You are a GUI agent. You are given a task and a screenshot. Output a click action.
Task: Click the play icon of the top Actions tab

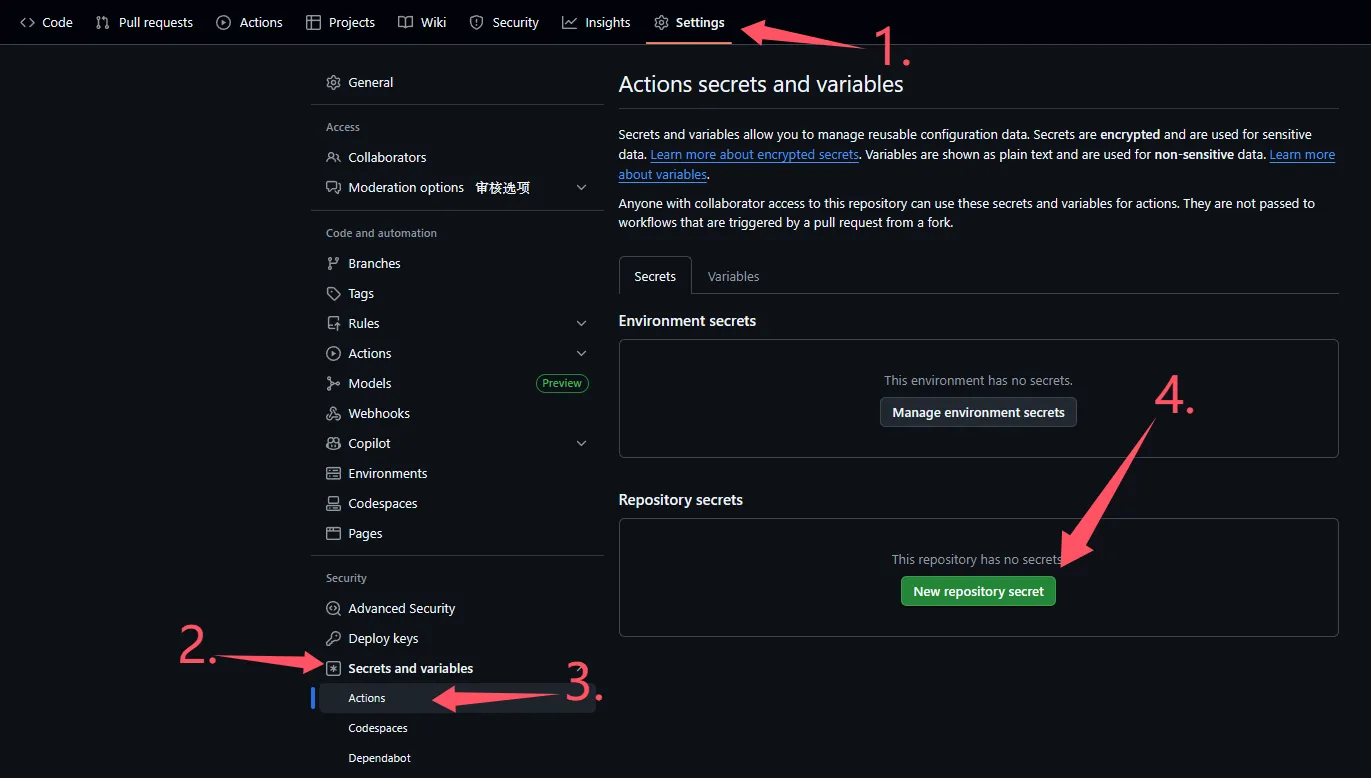coord(224,22)
